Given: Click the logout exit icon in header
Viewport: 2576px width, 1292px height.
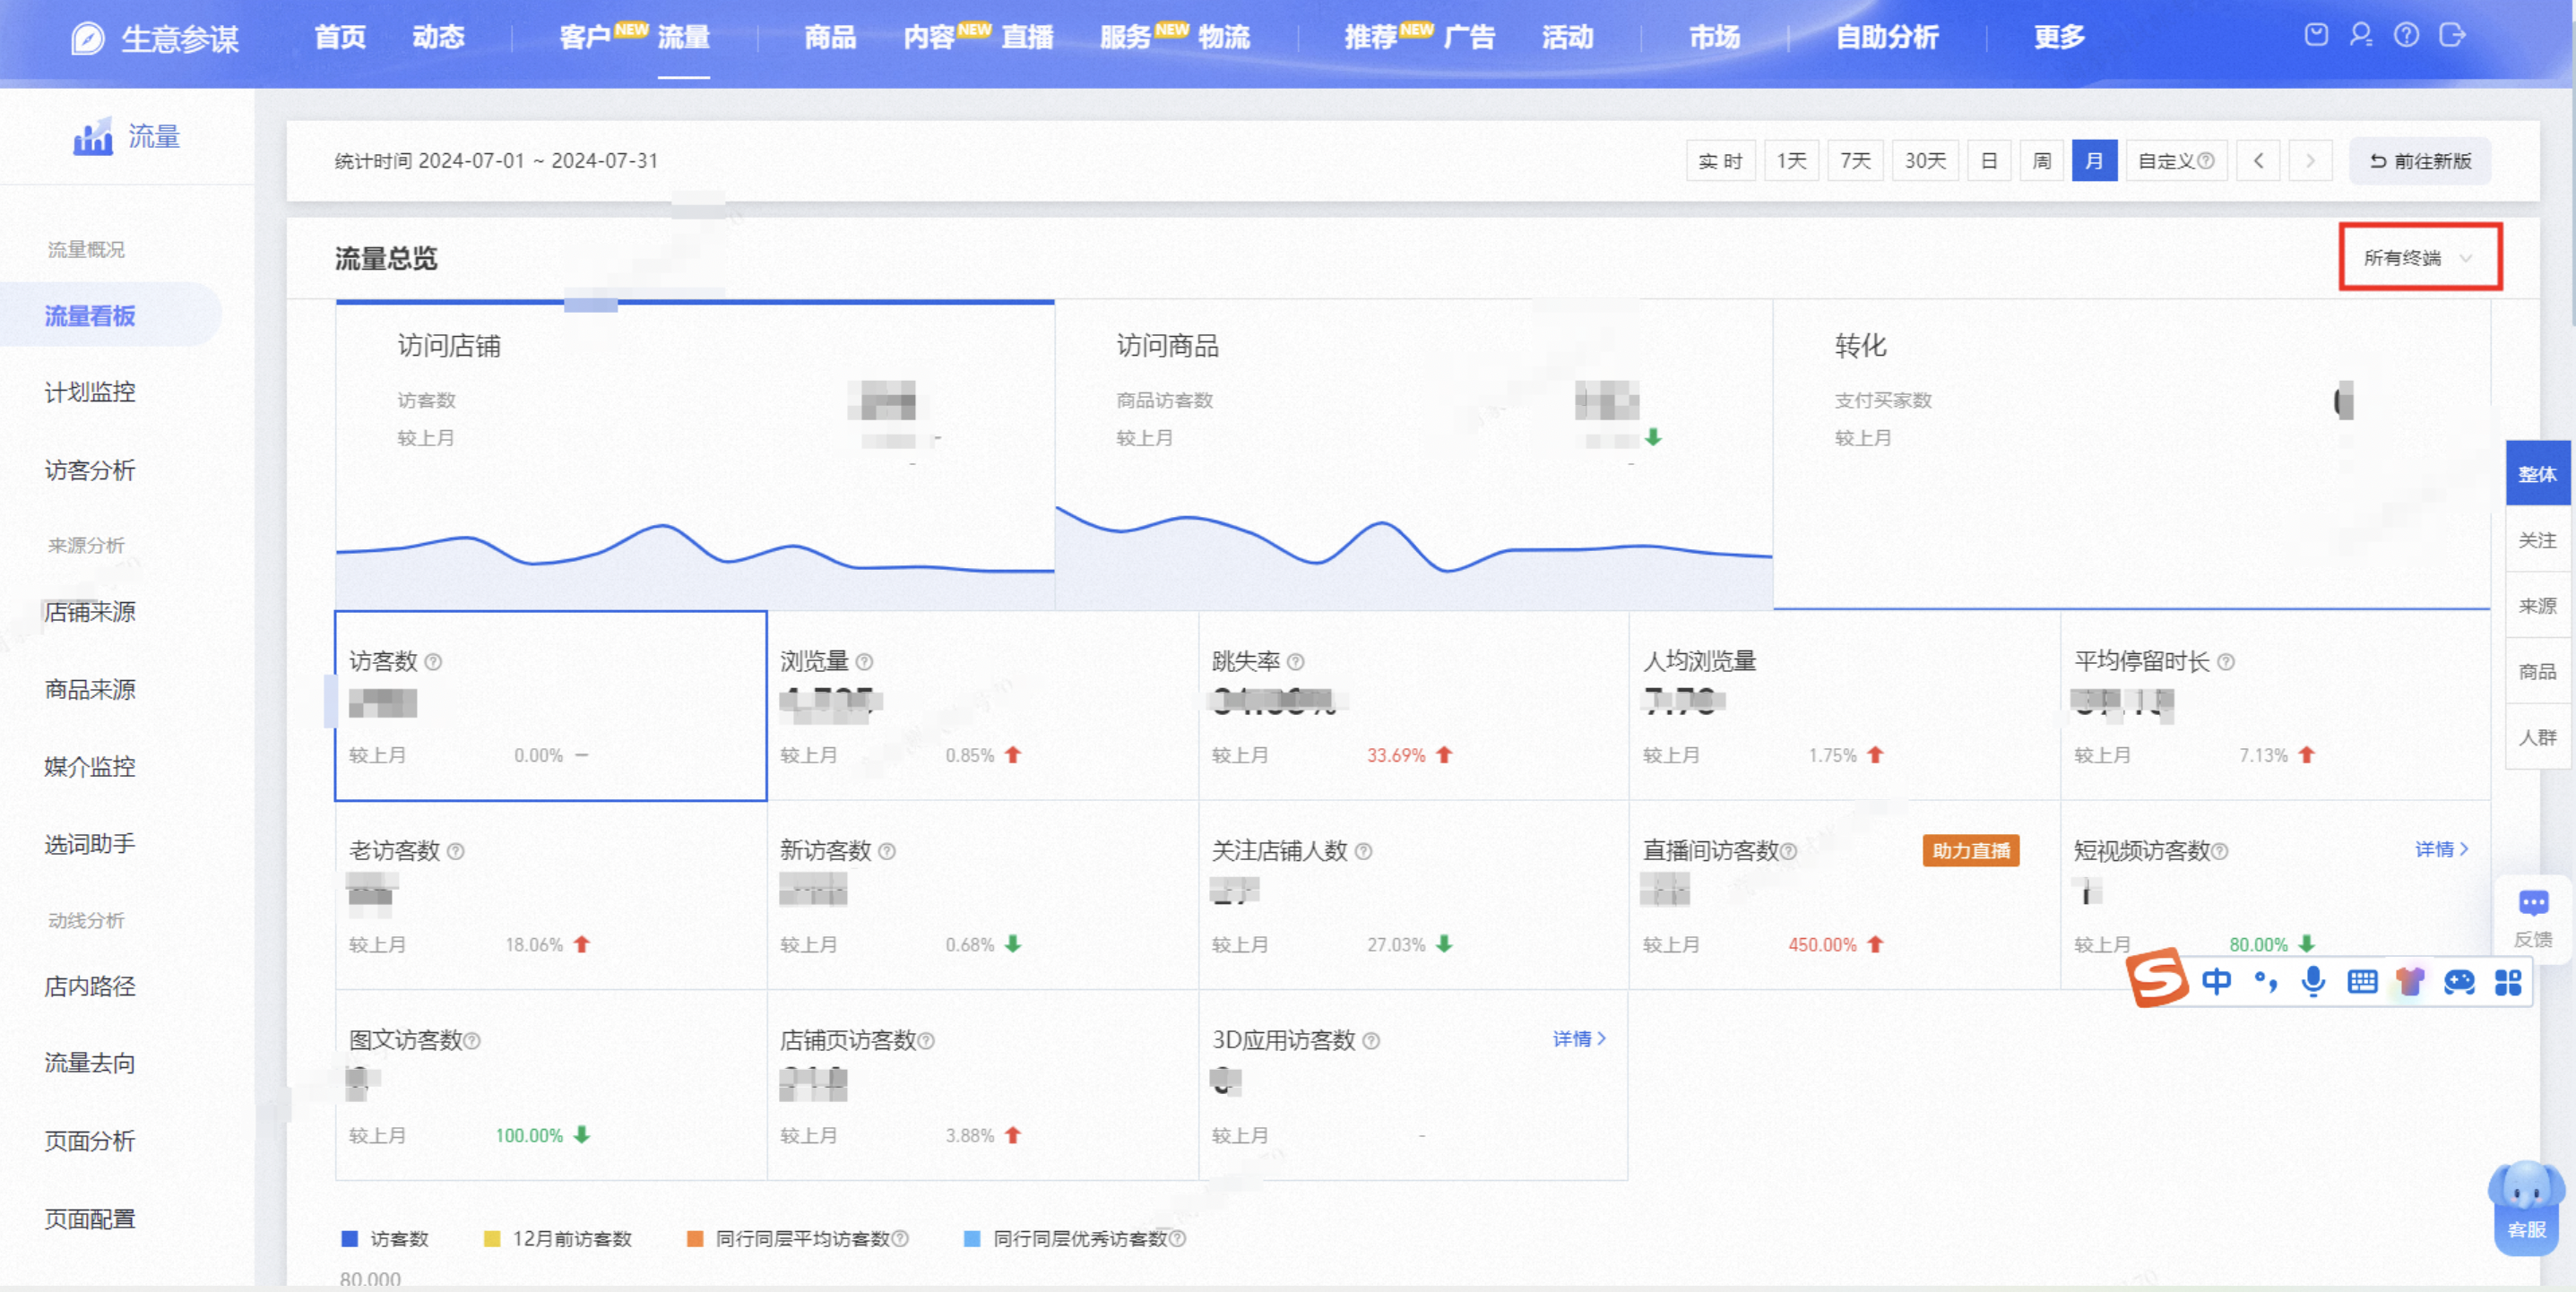Looking at the screenshot, I should pos(2452,35).
